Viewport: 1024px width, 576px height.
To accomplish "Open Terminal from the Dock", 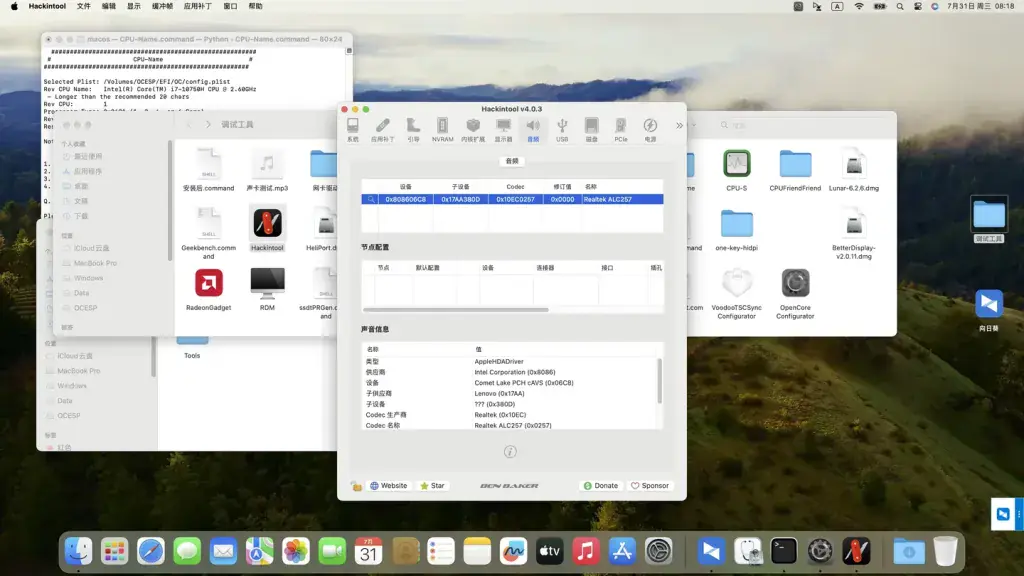I will click(784, 551).
